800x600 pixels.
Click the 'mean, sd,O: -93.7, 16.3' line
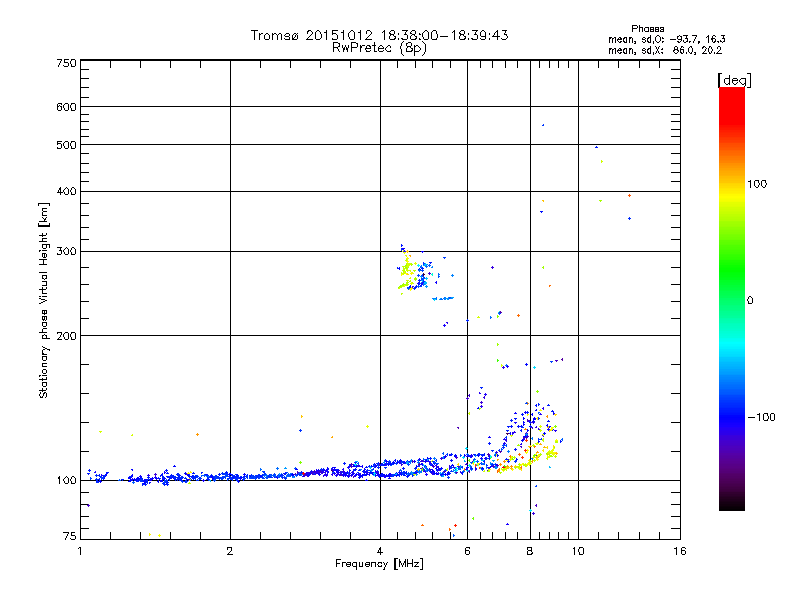[x=666, y=39]
